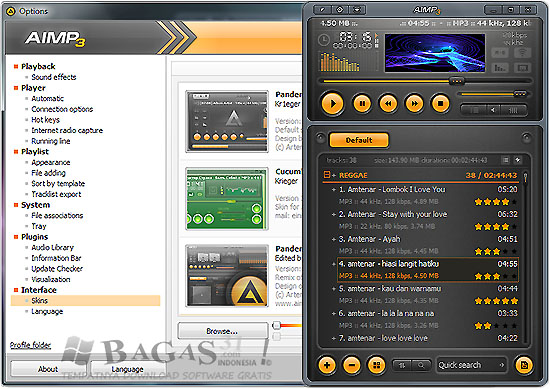Select the third Pandemic edited skin thumbnail
Image resolution: width=550 pixels, height=389 pixels.
[227, 276]
